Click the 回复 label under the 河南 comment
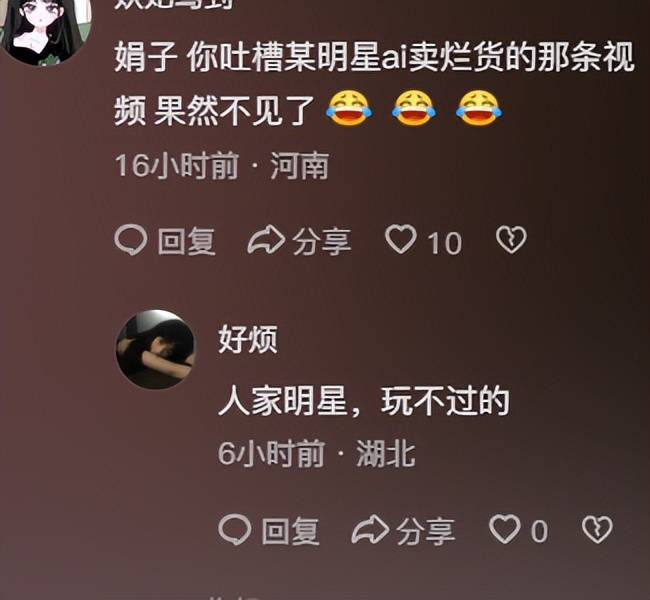The image size is (650, 600). (x=187, y=241)
